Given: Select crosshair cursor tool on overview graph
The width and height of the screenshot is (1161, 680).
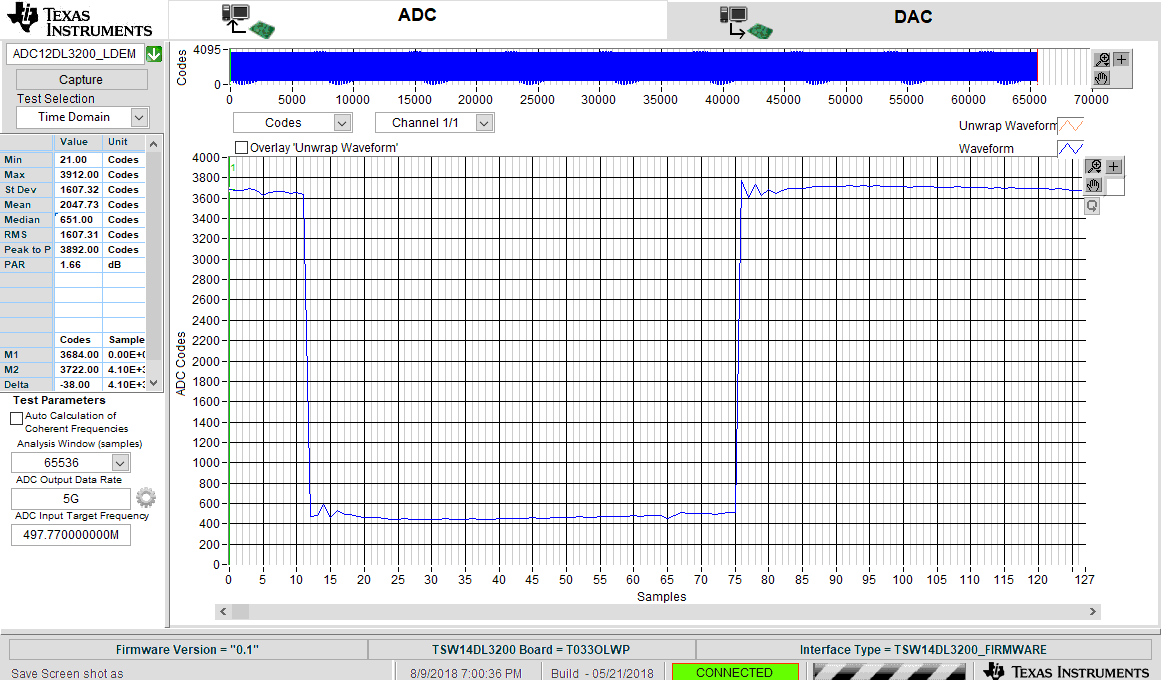Looking at the screenshot, I should 1121,59.
